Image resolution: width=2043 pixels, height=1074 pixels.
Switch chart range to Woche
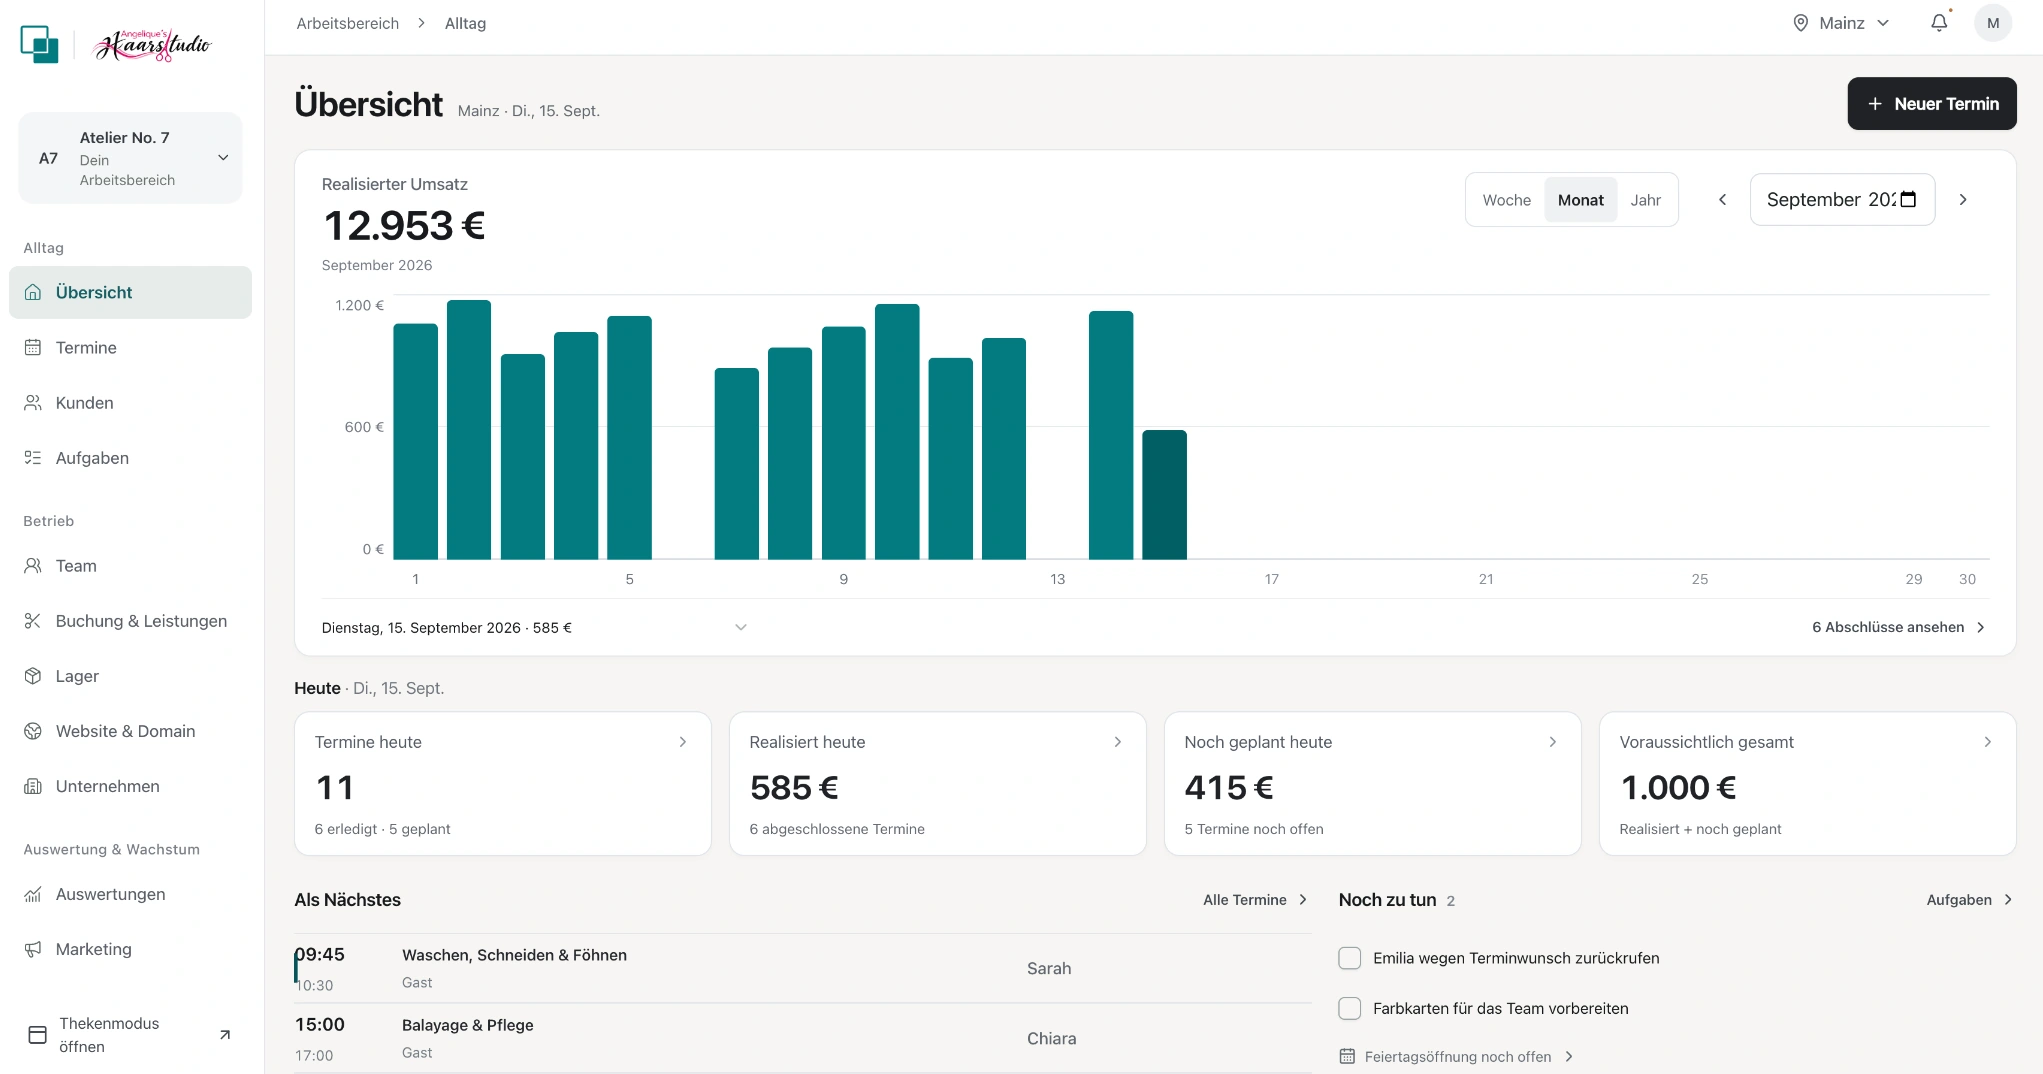pyautogui.click(x=1506, y=200)
